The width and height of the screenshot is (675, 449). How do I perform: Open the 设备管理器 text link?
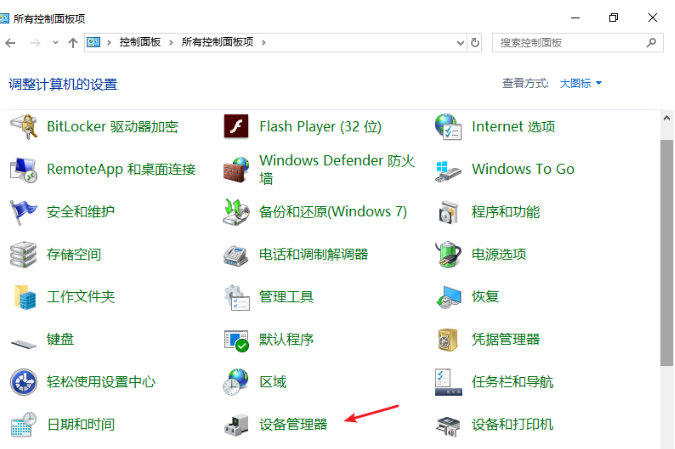pos(293,425)
